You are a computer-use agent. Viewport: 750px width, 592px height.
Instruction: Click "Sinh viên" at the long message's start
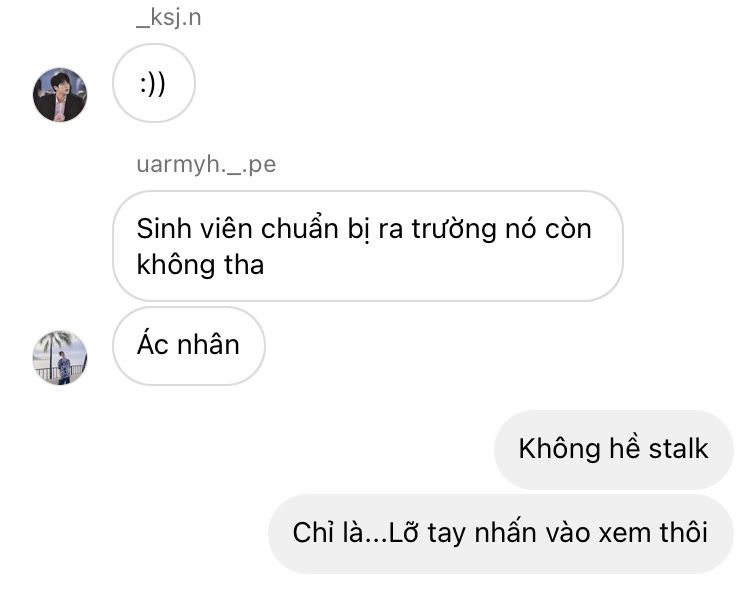[x=194, y=229]
